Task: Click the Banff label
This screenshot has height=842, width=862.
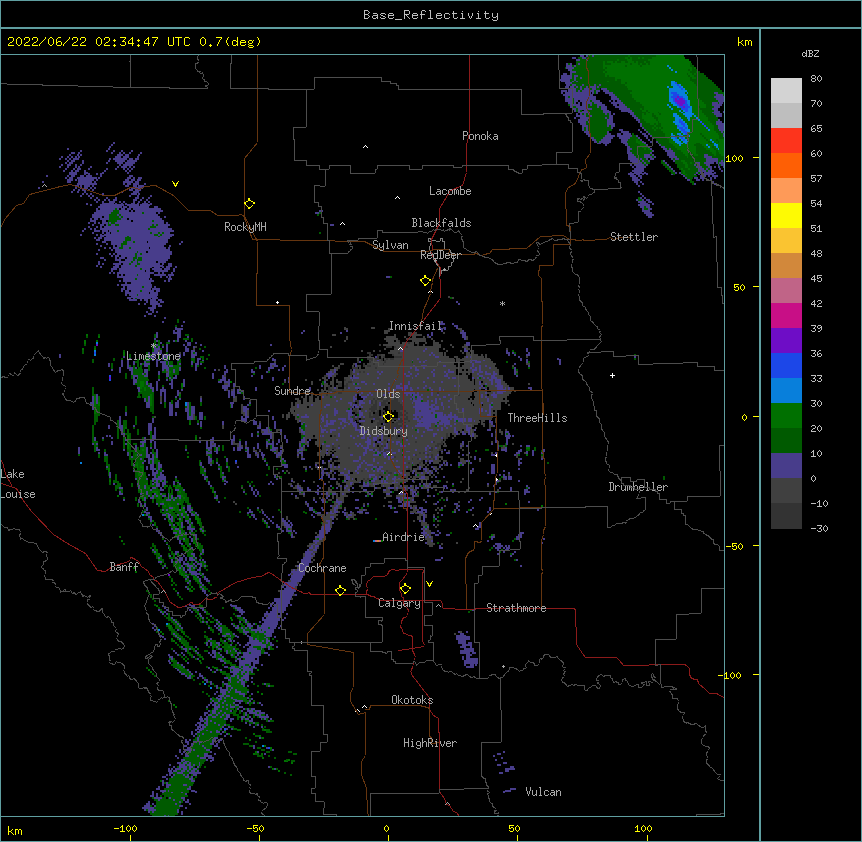Action: 124,567
